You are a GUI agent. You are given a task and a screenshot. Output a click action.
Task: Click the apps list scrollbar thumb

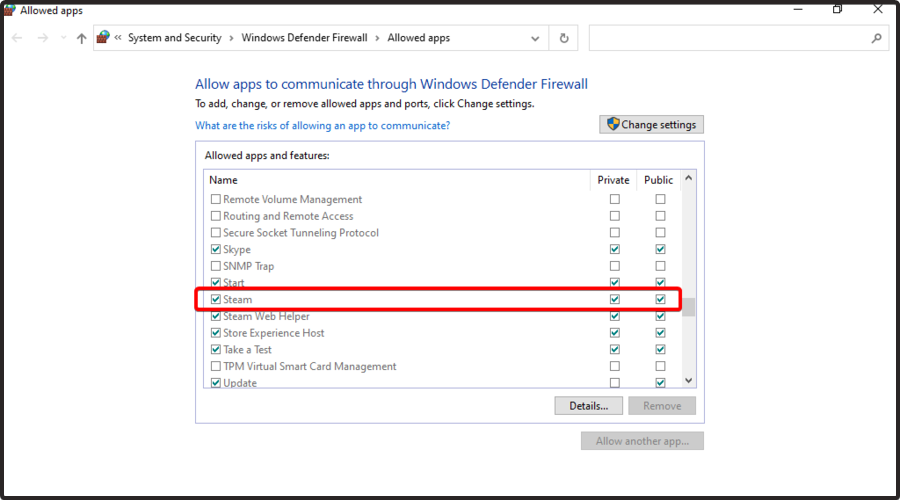(x=689, y=307)
